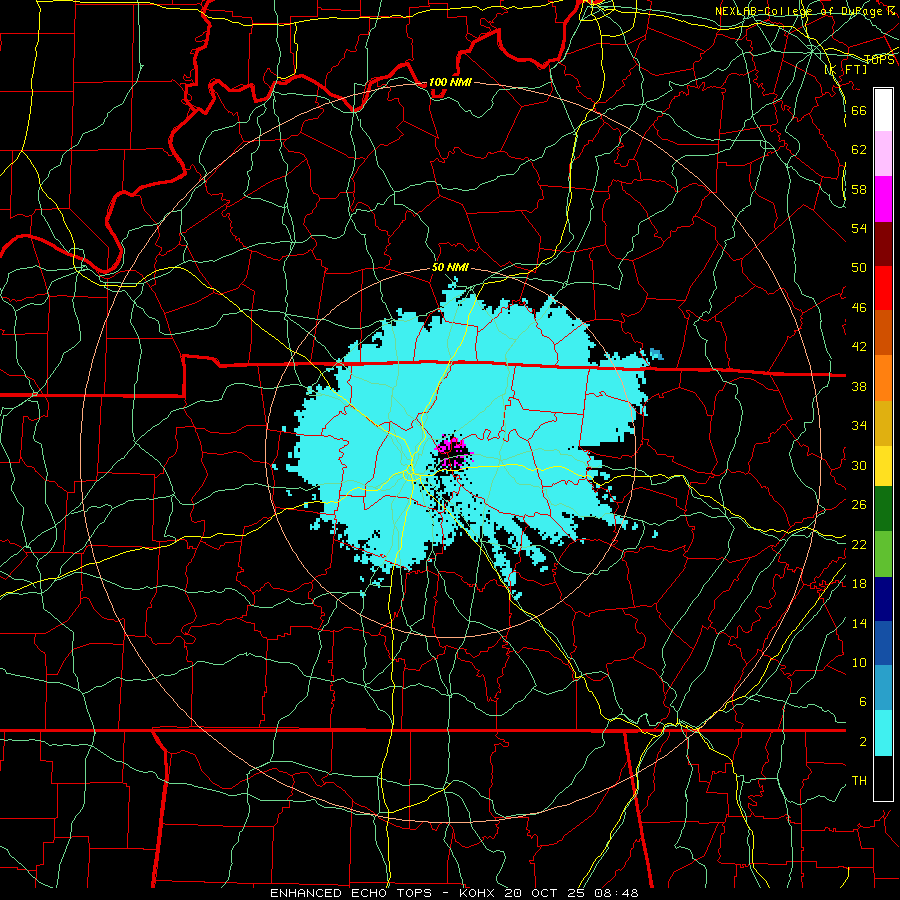Click the '10' legend value label
Screen dimensions: 900x900
(x=859, y=663)
